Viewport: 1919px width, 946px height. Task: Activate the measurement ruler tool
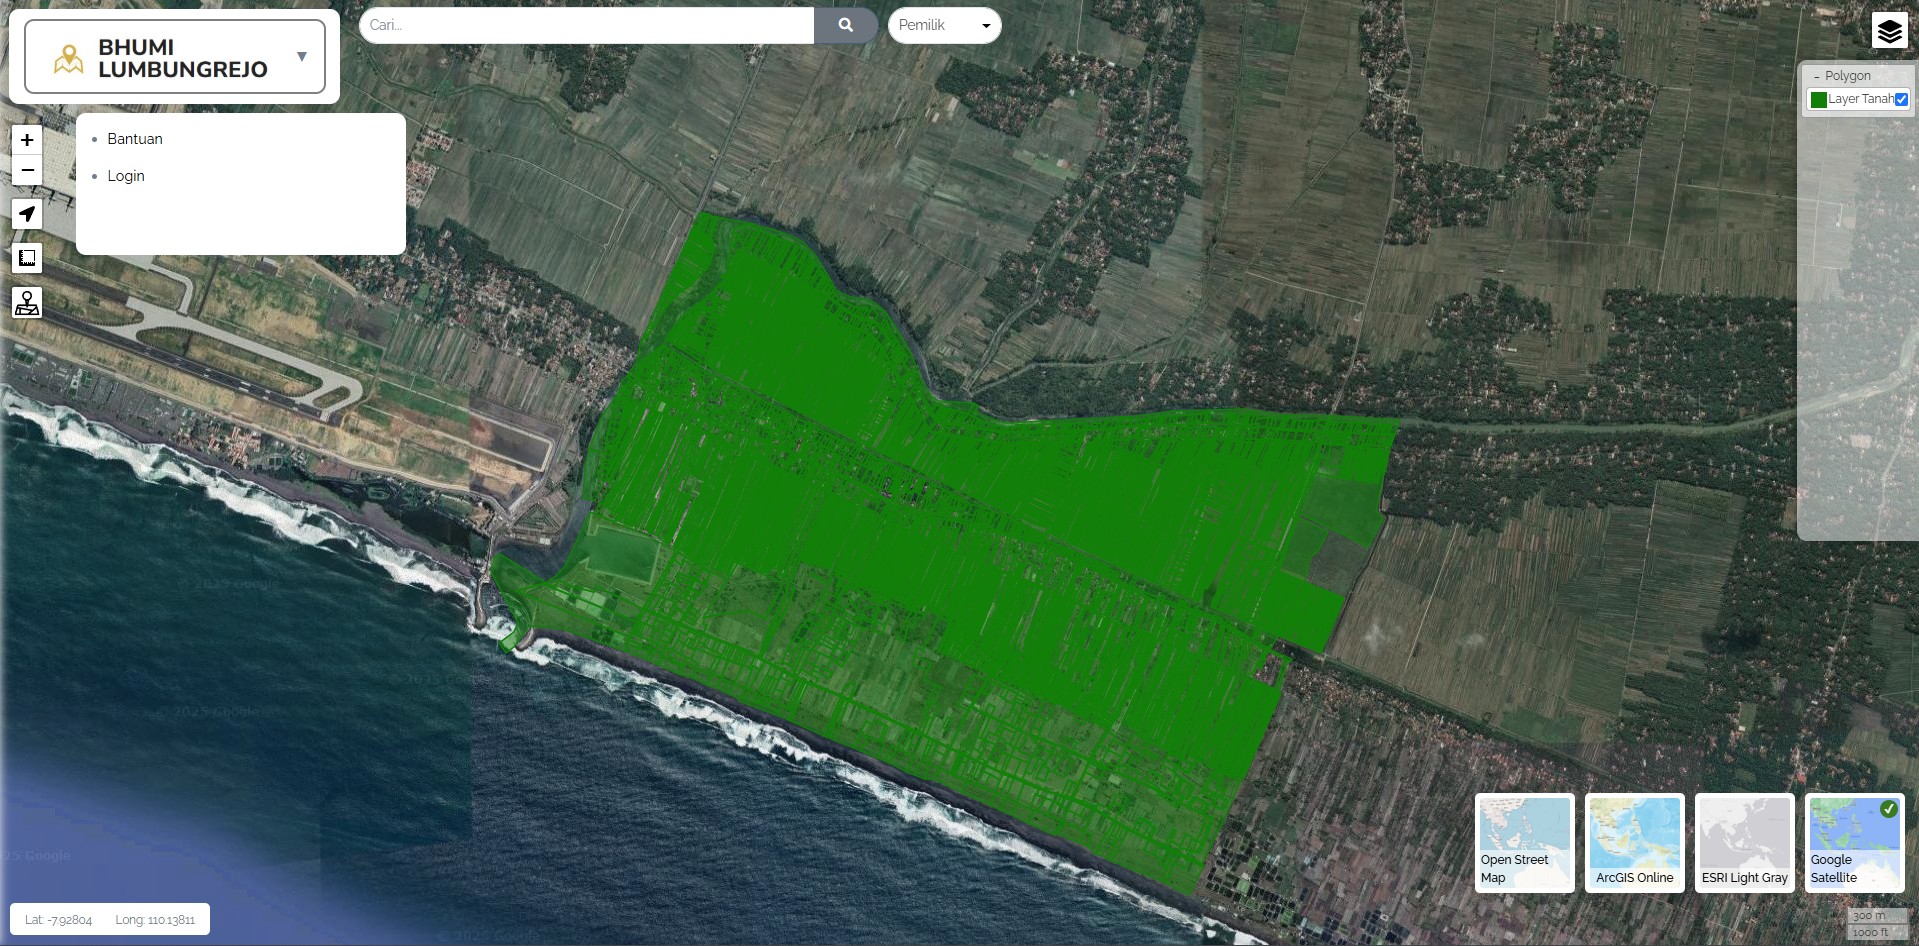click(x=27, y=258)
